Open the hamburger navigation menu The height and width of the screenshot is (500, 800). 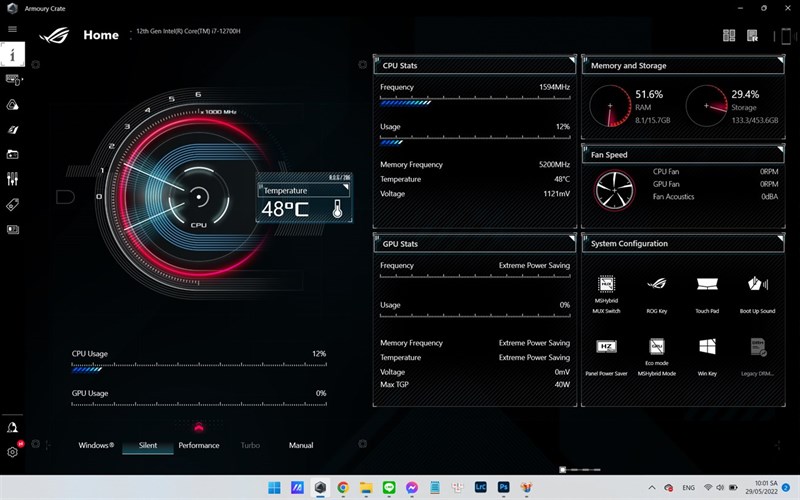click(x=13, y=29)
